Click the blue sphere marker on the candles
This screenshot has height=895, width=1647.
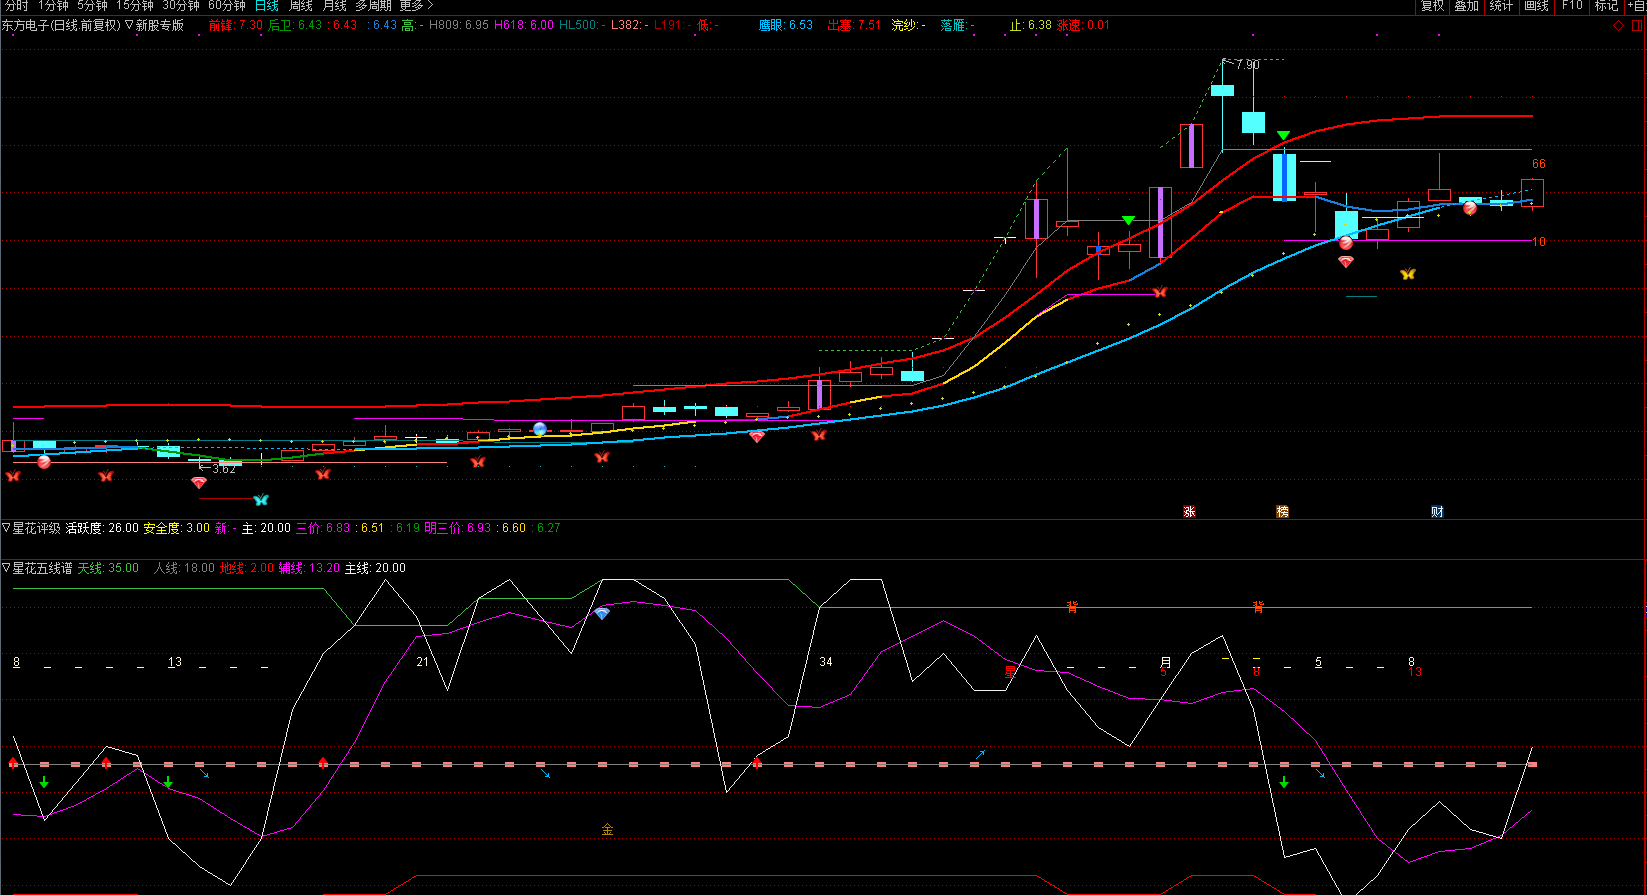click(540, 428)
